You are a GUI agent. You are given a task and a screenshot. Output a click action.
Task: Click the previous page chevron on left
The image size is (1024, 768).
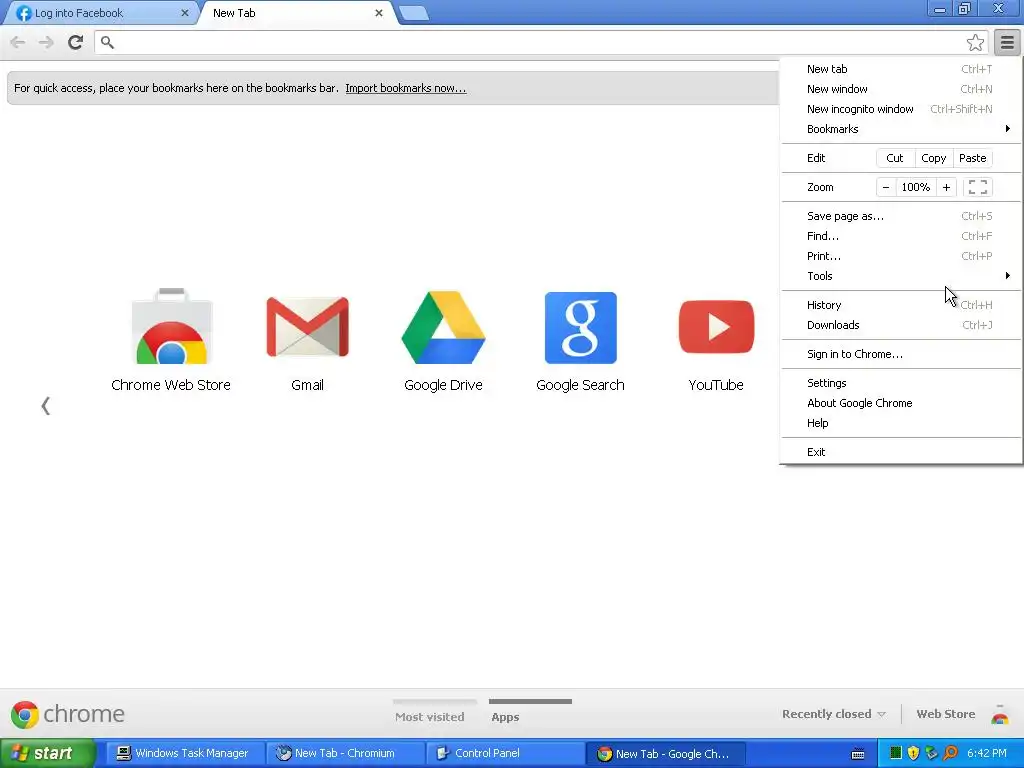click(x=45, y=406)
